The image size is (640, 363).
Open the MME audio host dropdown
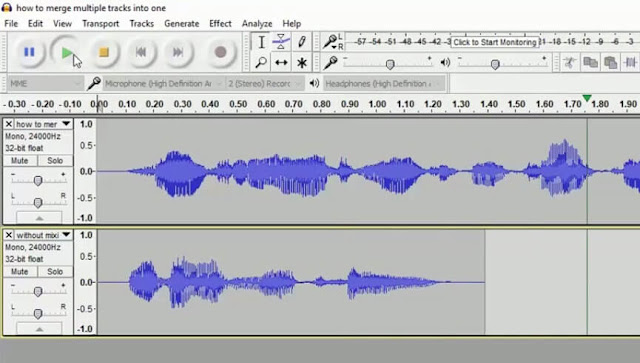coord(45,84)
